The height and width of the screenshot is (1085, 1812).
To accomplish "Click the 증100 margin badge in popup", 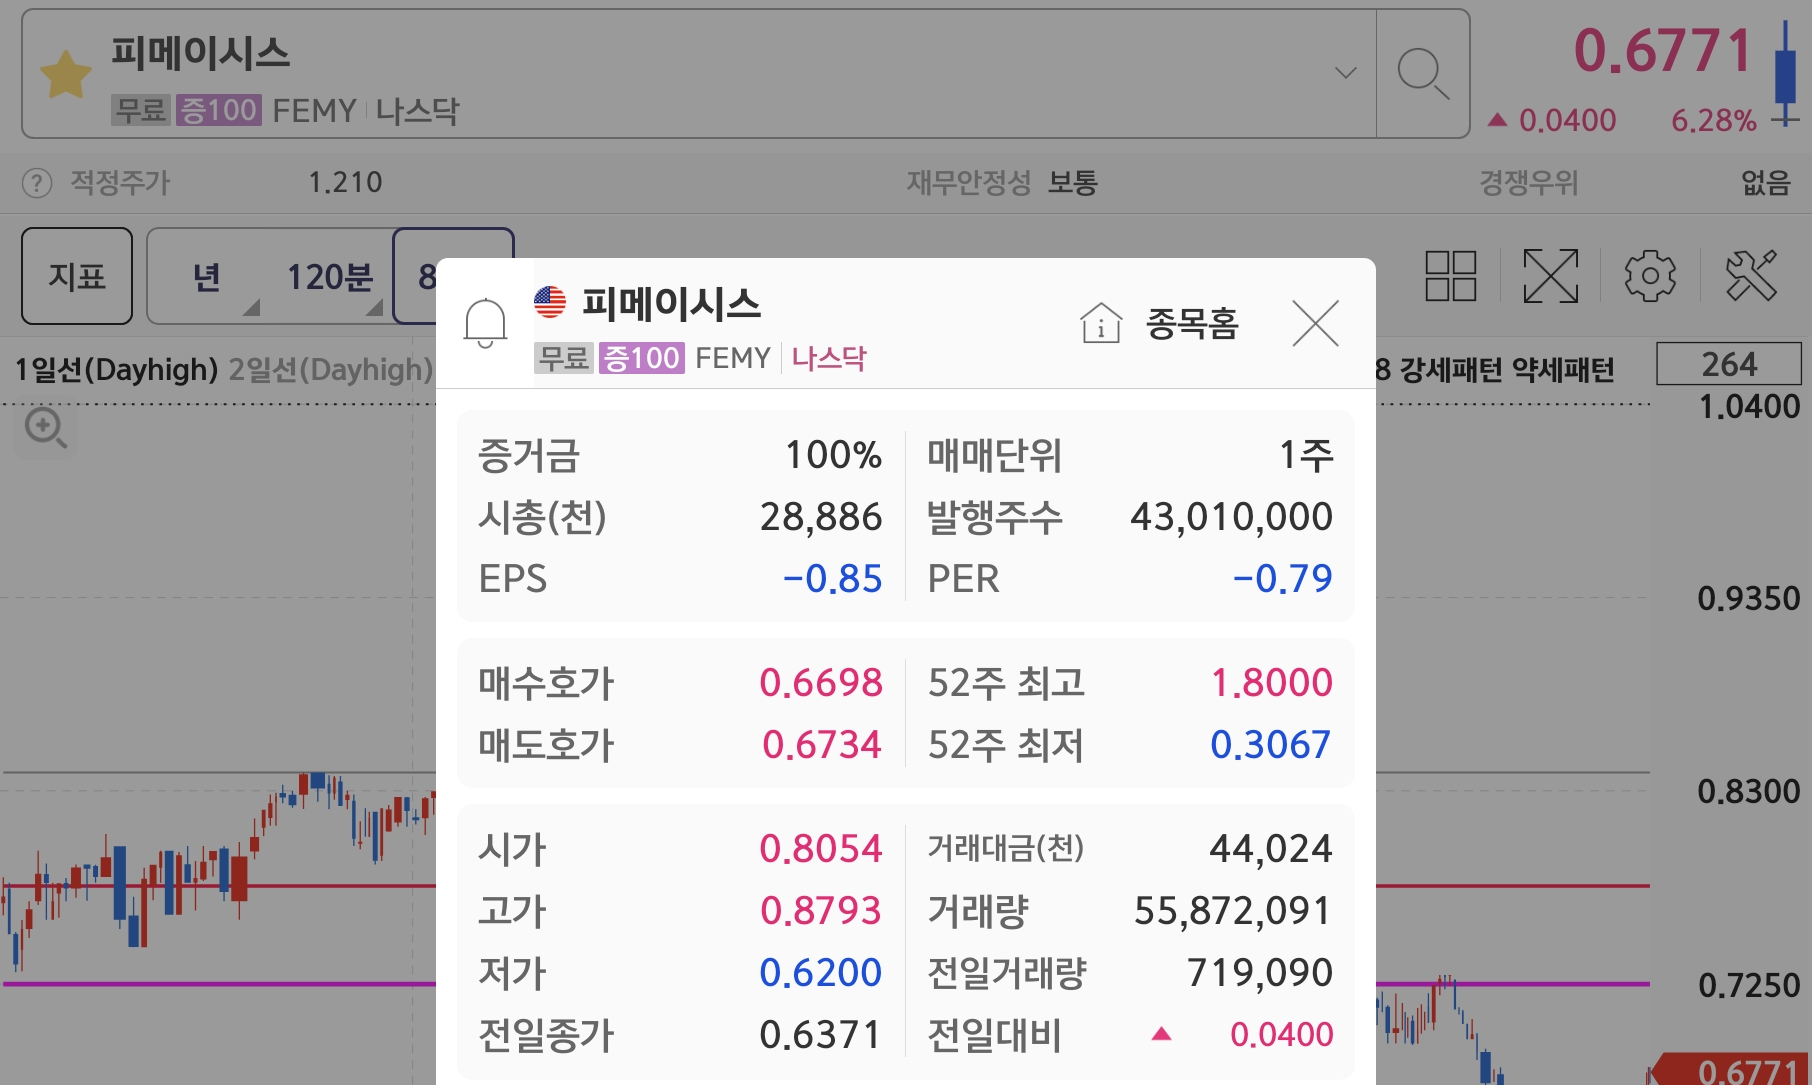I will [x=642, y=358].
